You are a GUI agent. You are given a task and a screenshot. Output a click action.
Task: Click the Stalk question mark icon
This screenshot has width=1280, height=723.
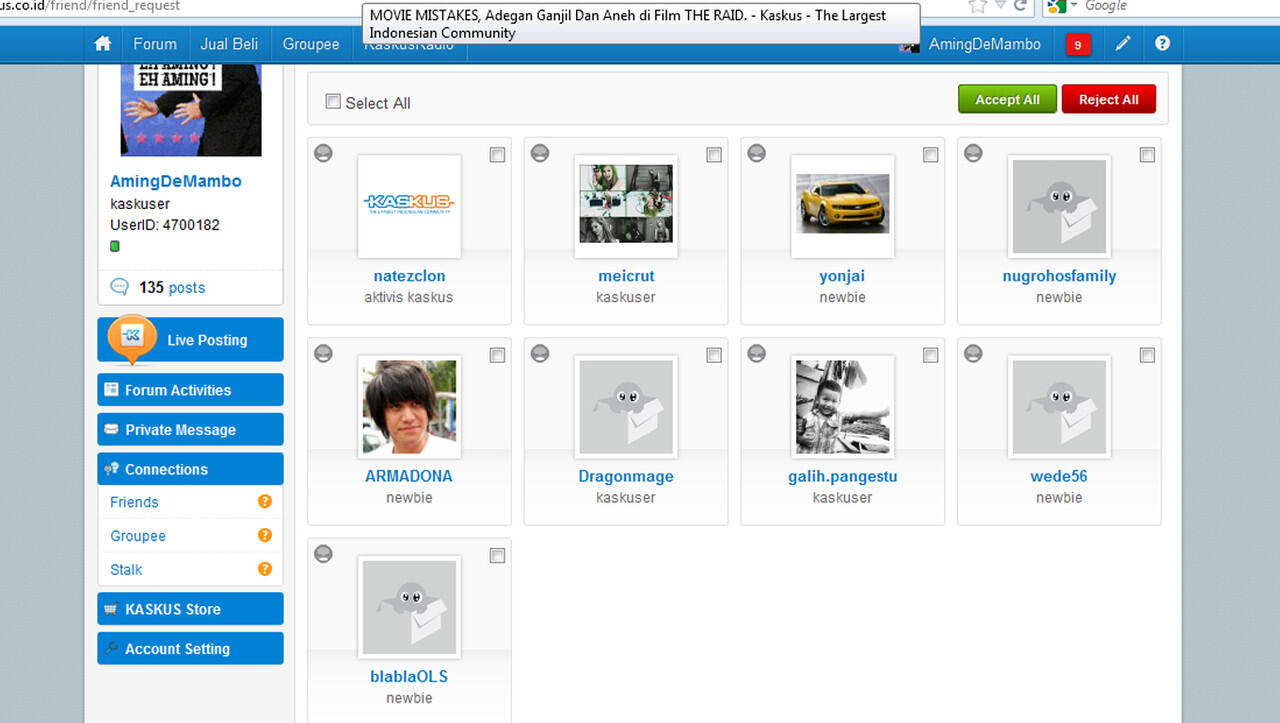coord(265,569)
